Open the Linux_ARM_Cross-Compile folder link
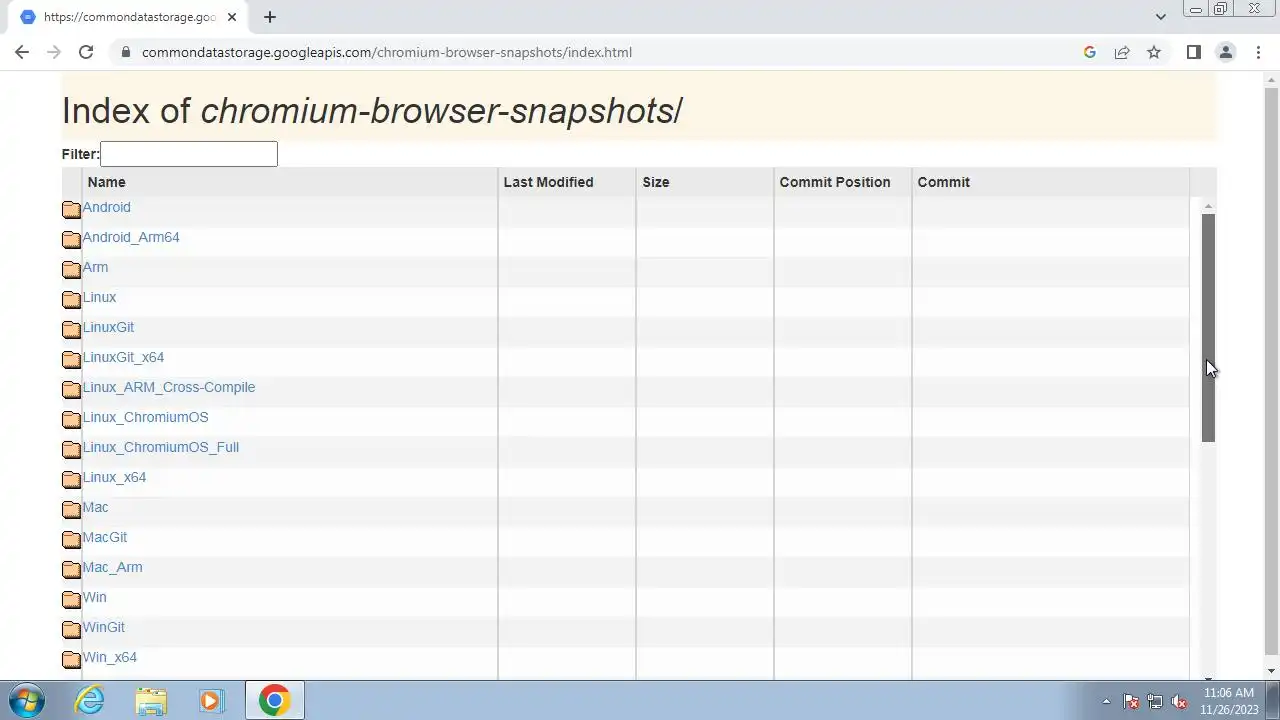Image resolution: width=1280 pixels, height=720 pixels. tap(169, 387)
